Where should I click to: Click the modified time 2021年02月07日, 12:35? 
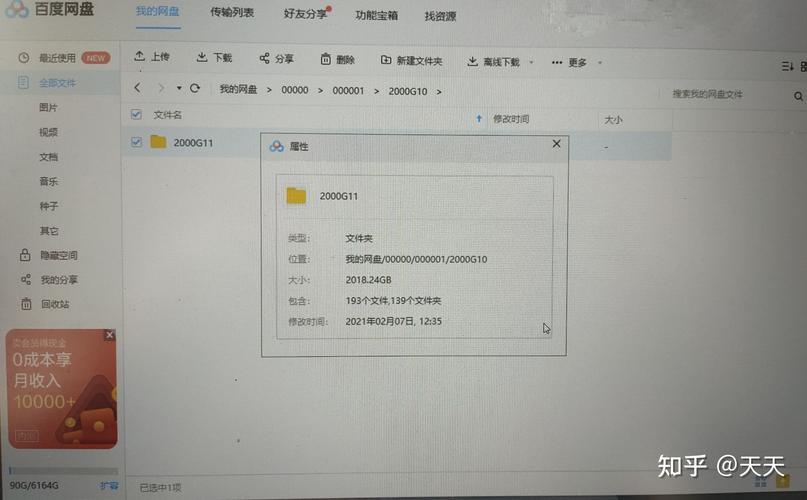[x=393, y=321]
